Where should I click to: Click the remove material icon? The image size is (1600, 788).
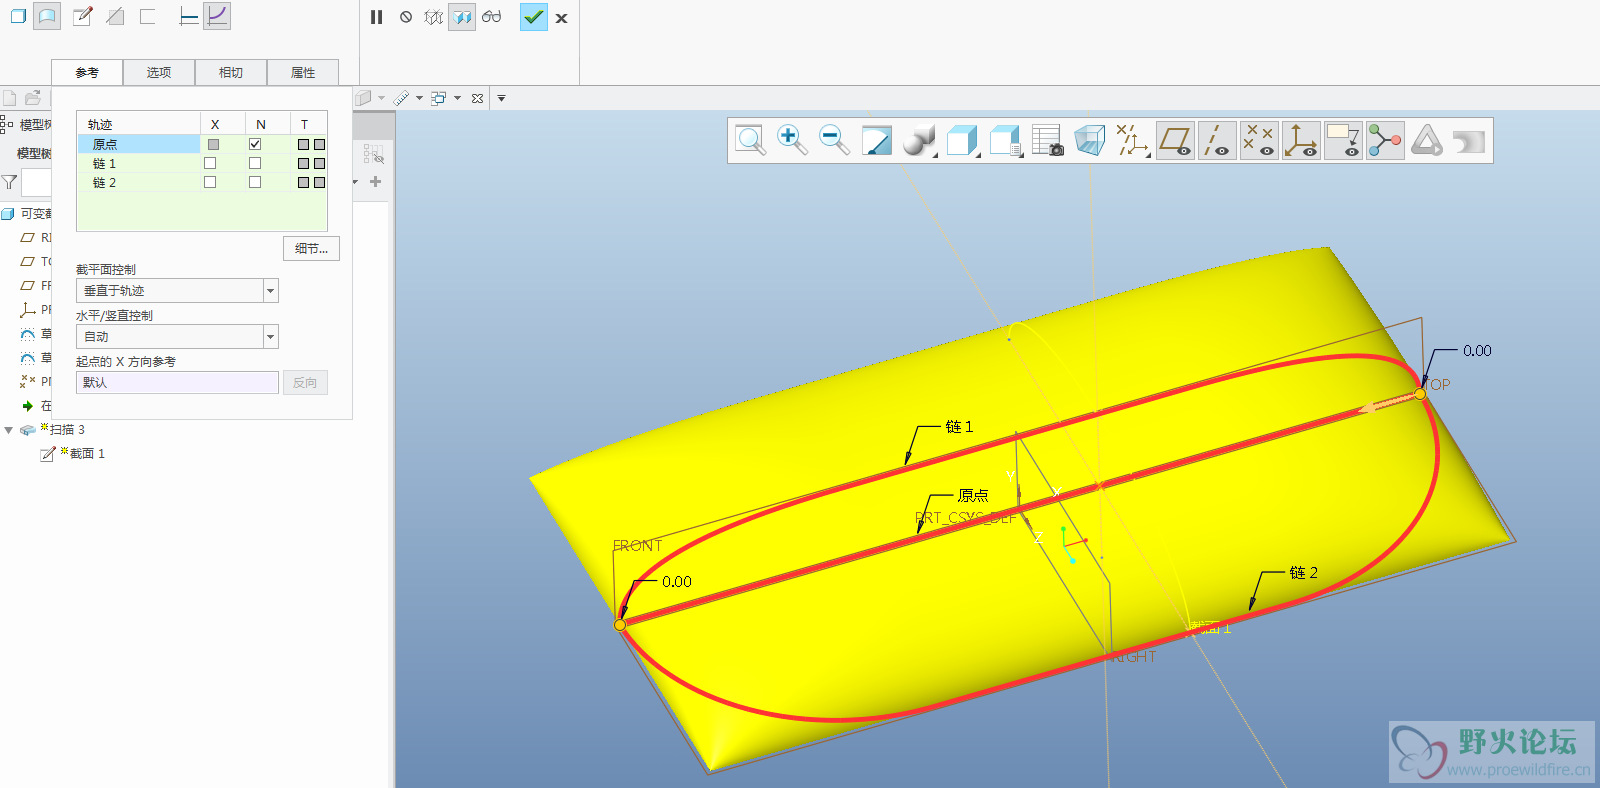(115, 16)
